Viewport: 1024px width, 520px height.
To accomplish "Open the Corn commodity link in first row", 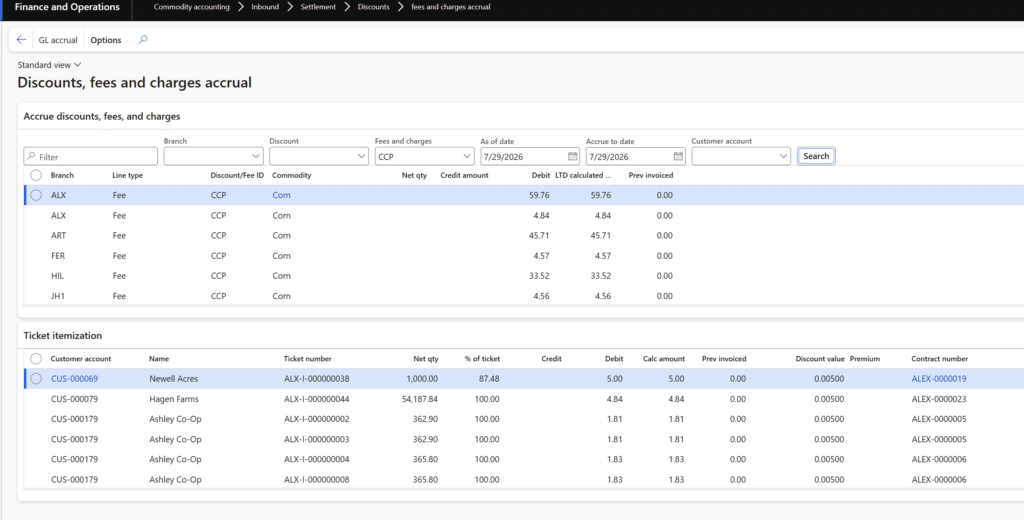I will (x=281, y=195).
